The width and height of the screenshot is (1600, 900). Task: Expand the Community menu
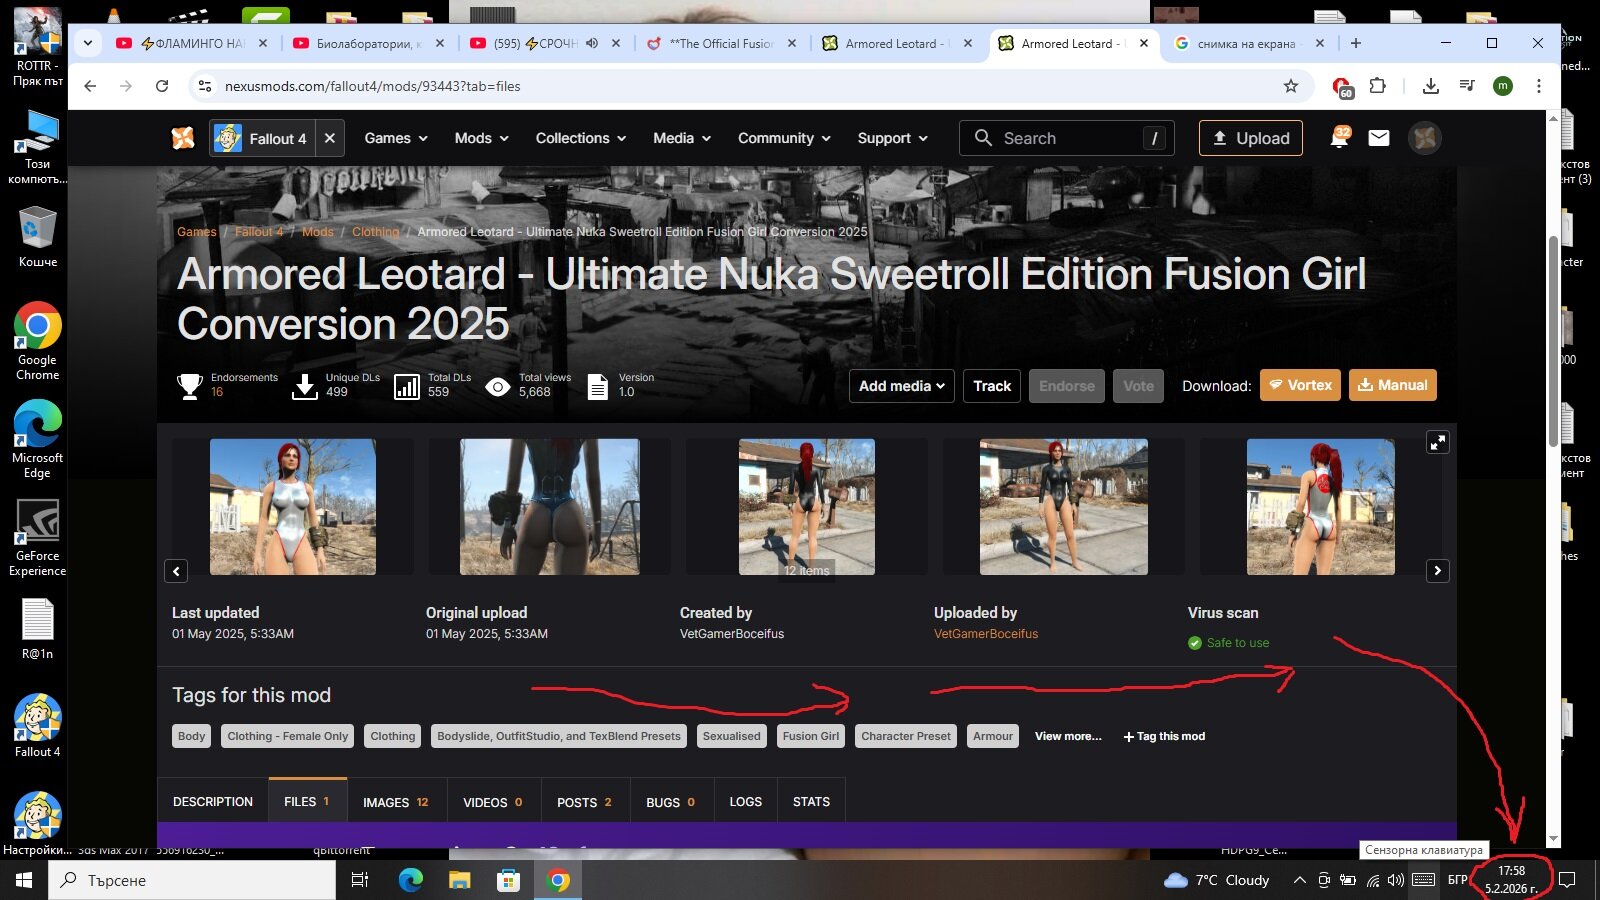(x=785, y=138)
